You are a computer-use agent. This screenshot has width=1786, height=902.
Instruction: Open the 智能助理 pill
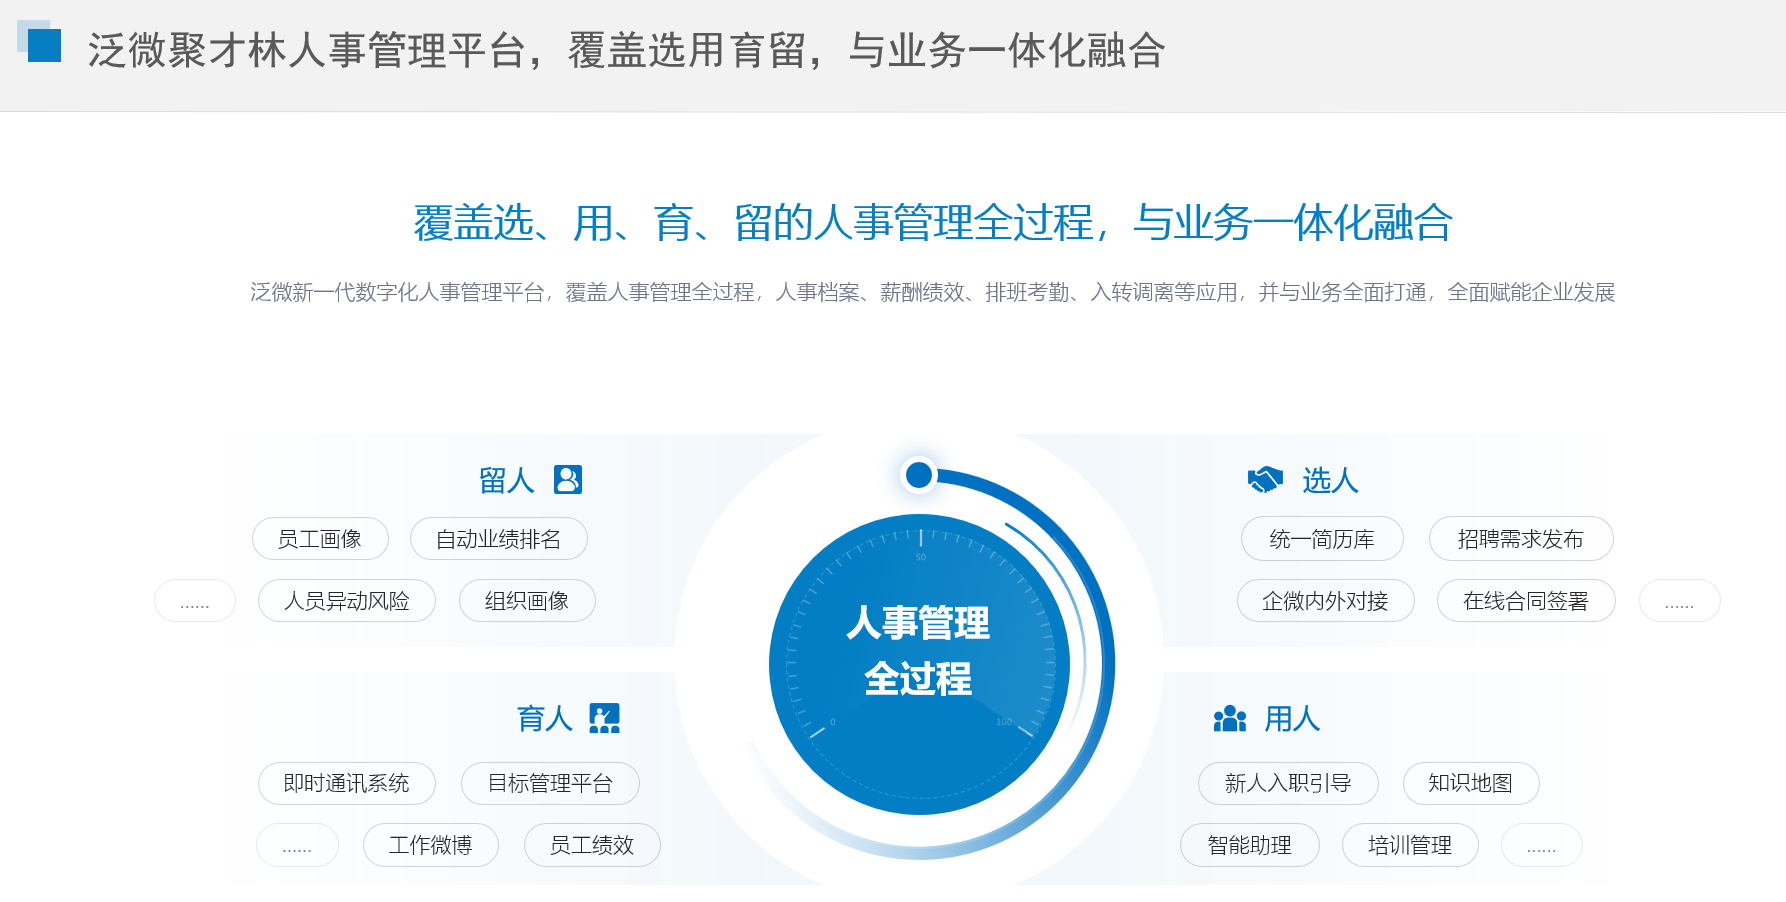point(1250,845)
